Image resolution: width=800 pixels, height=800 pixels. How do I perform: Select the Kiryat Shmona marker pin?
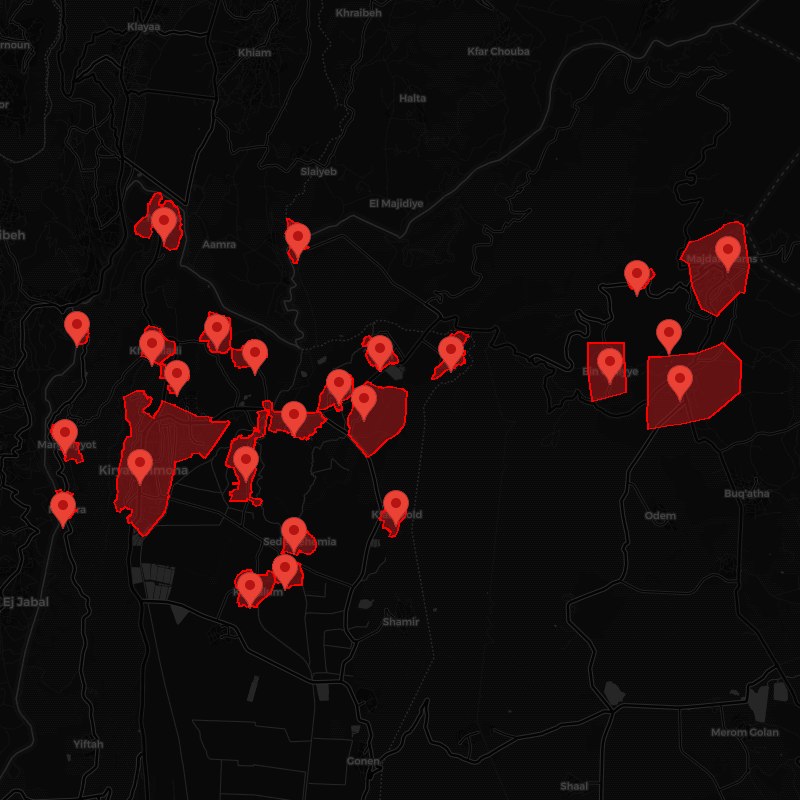click(x=140, y=465)
